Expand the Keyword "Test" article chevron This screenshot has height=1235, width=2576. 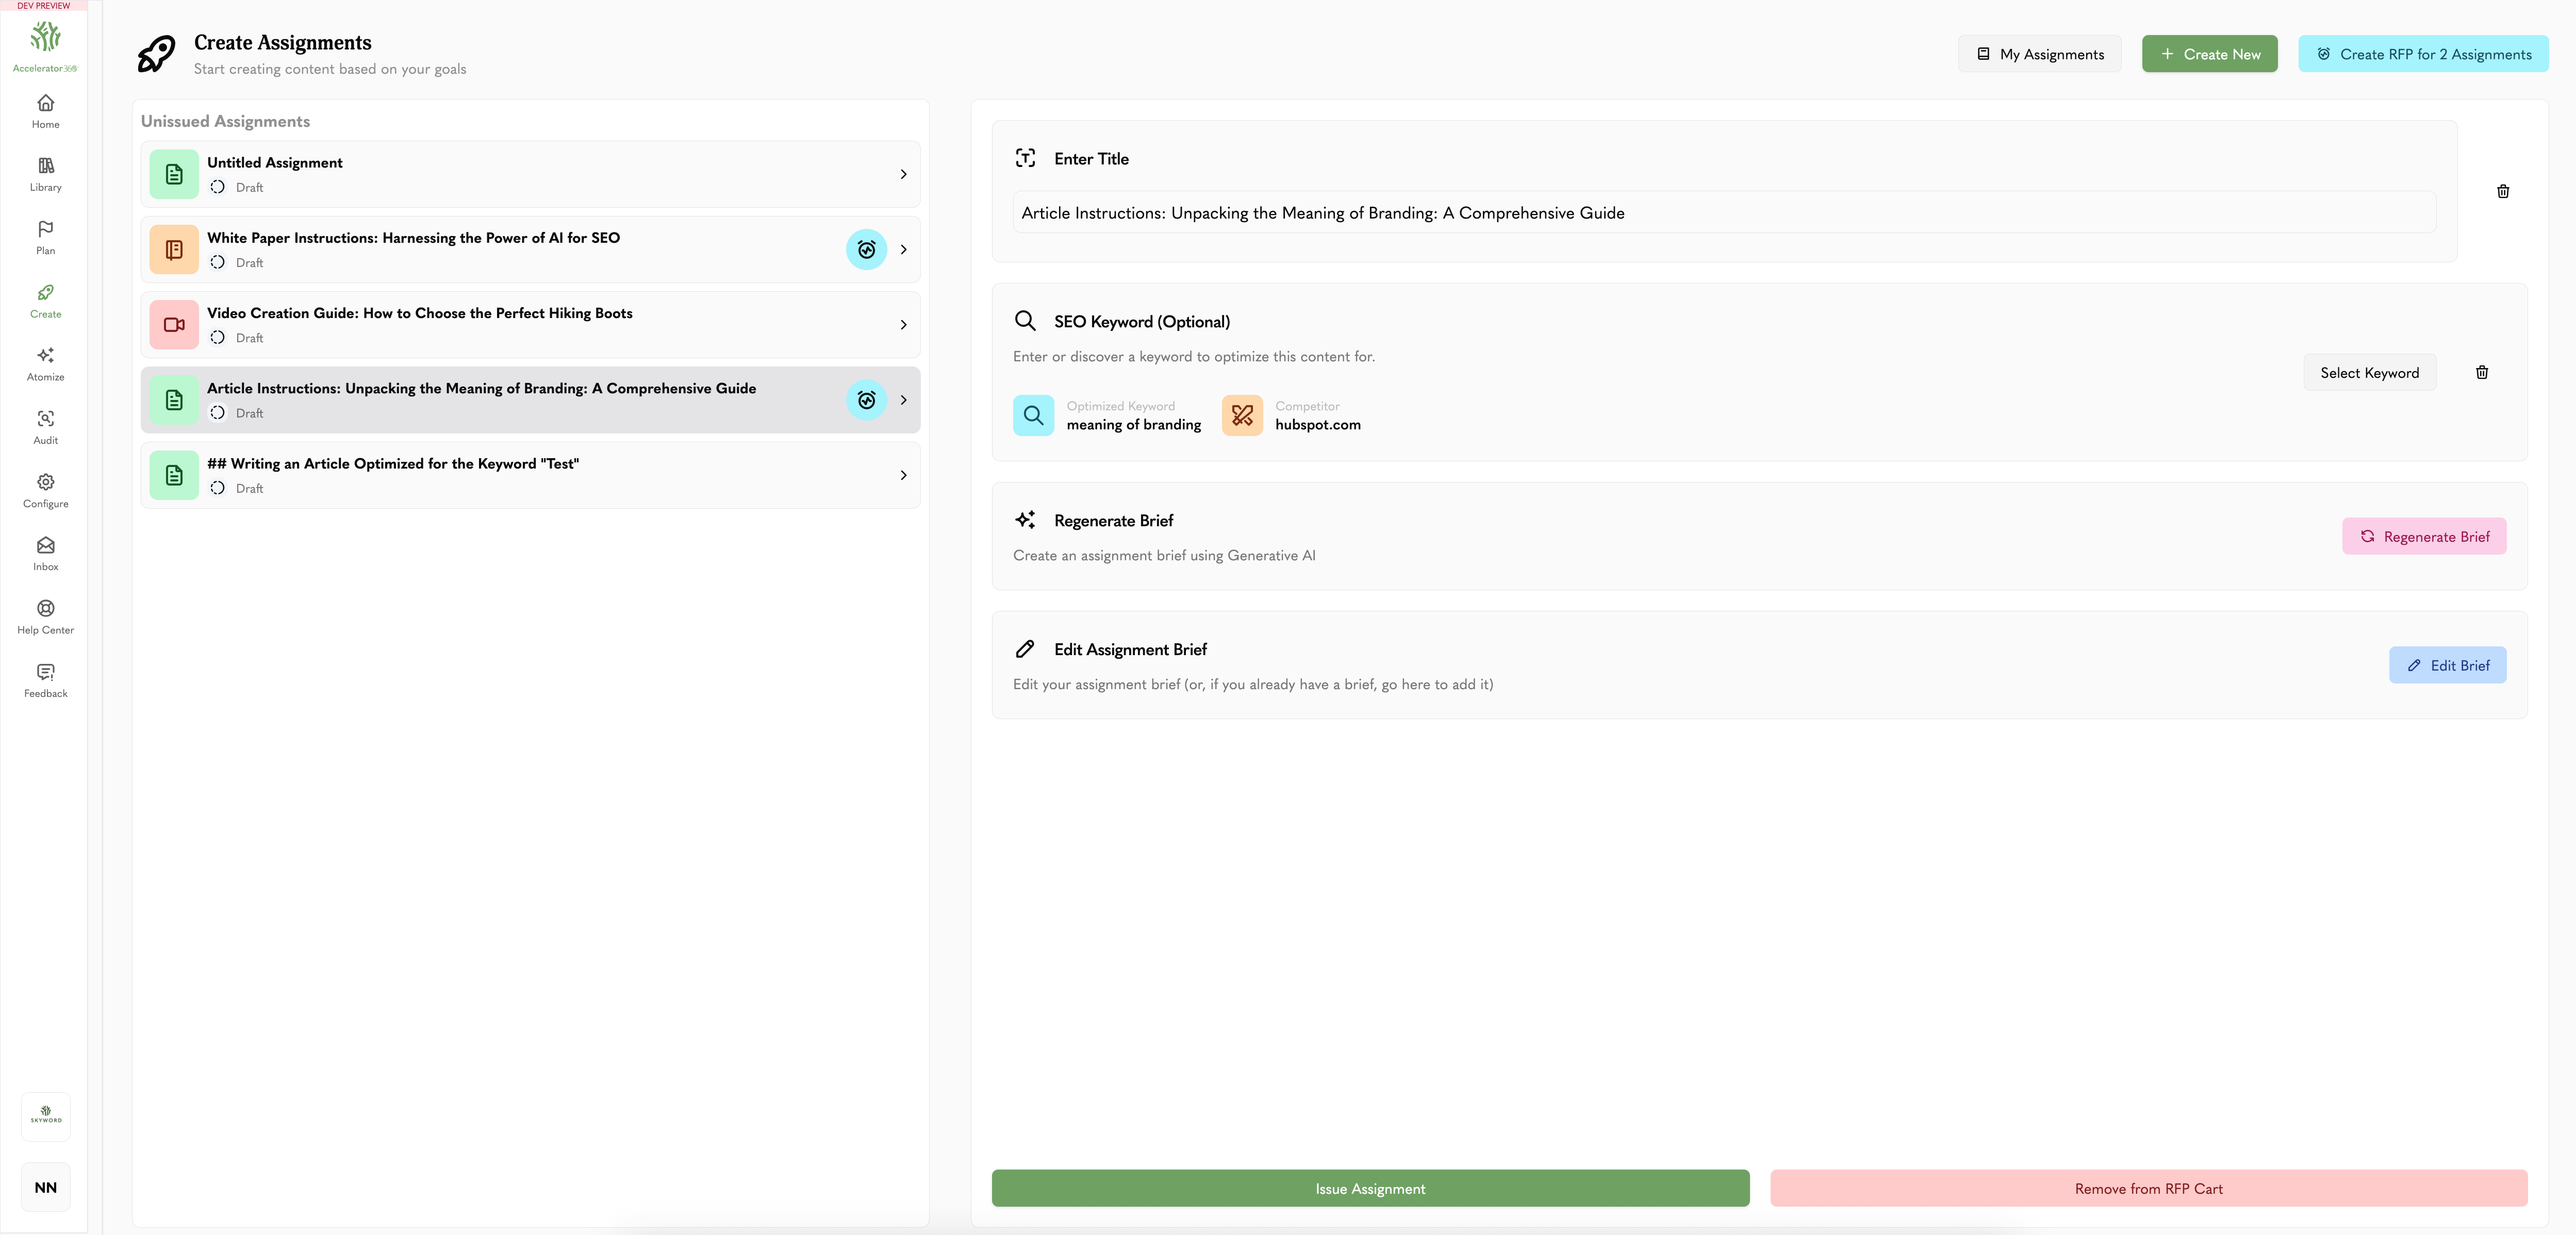(903, 475)
